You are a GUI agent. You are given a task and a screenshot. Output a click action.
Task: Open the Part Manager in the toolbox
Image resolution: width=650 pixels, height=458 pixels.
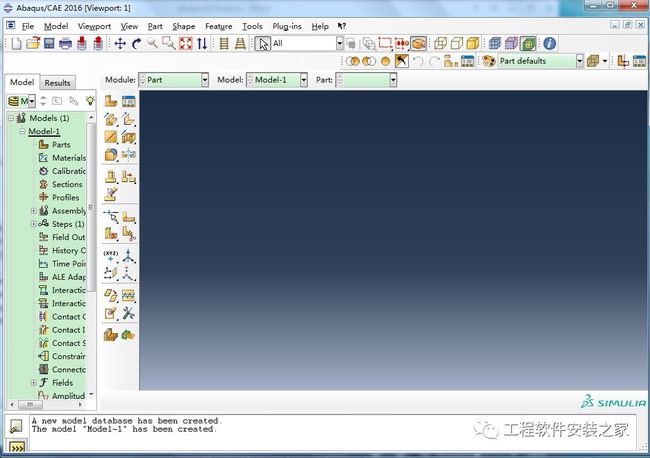129,101
